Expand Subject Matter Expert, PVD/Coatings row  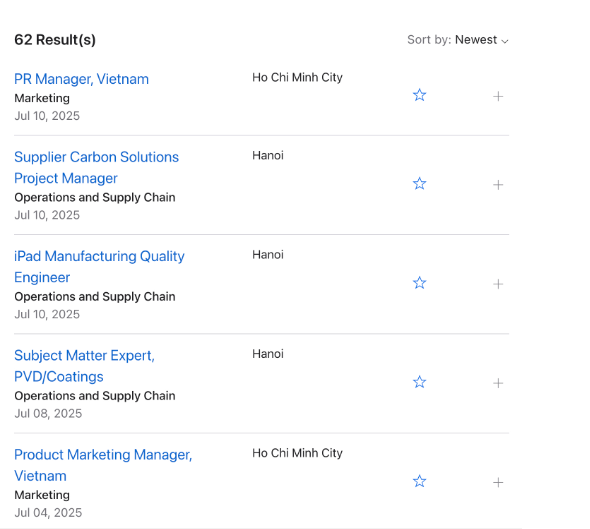(498, 383)
